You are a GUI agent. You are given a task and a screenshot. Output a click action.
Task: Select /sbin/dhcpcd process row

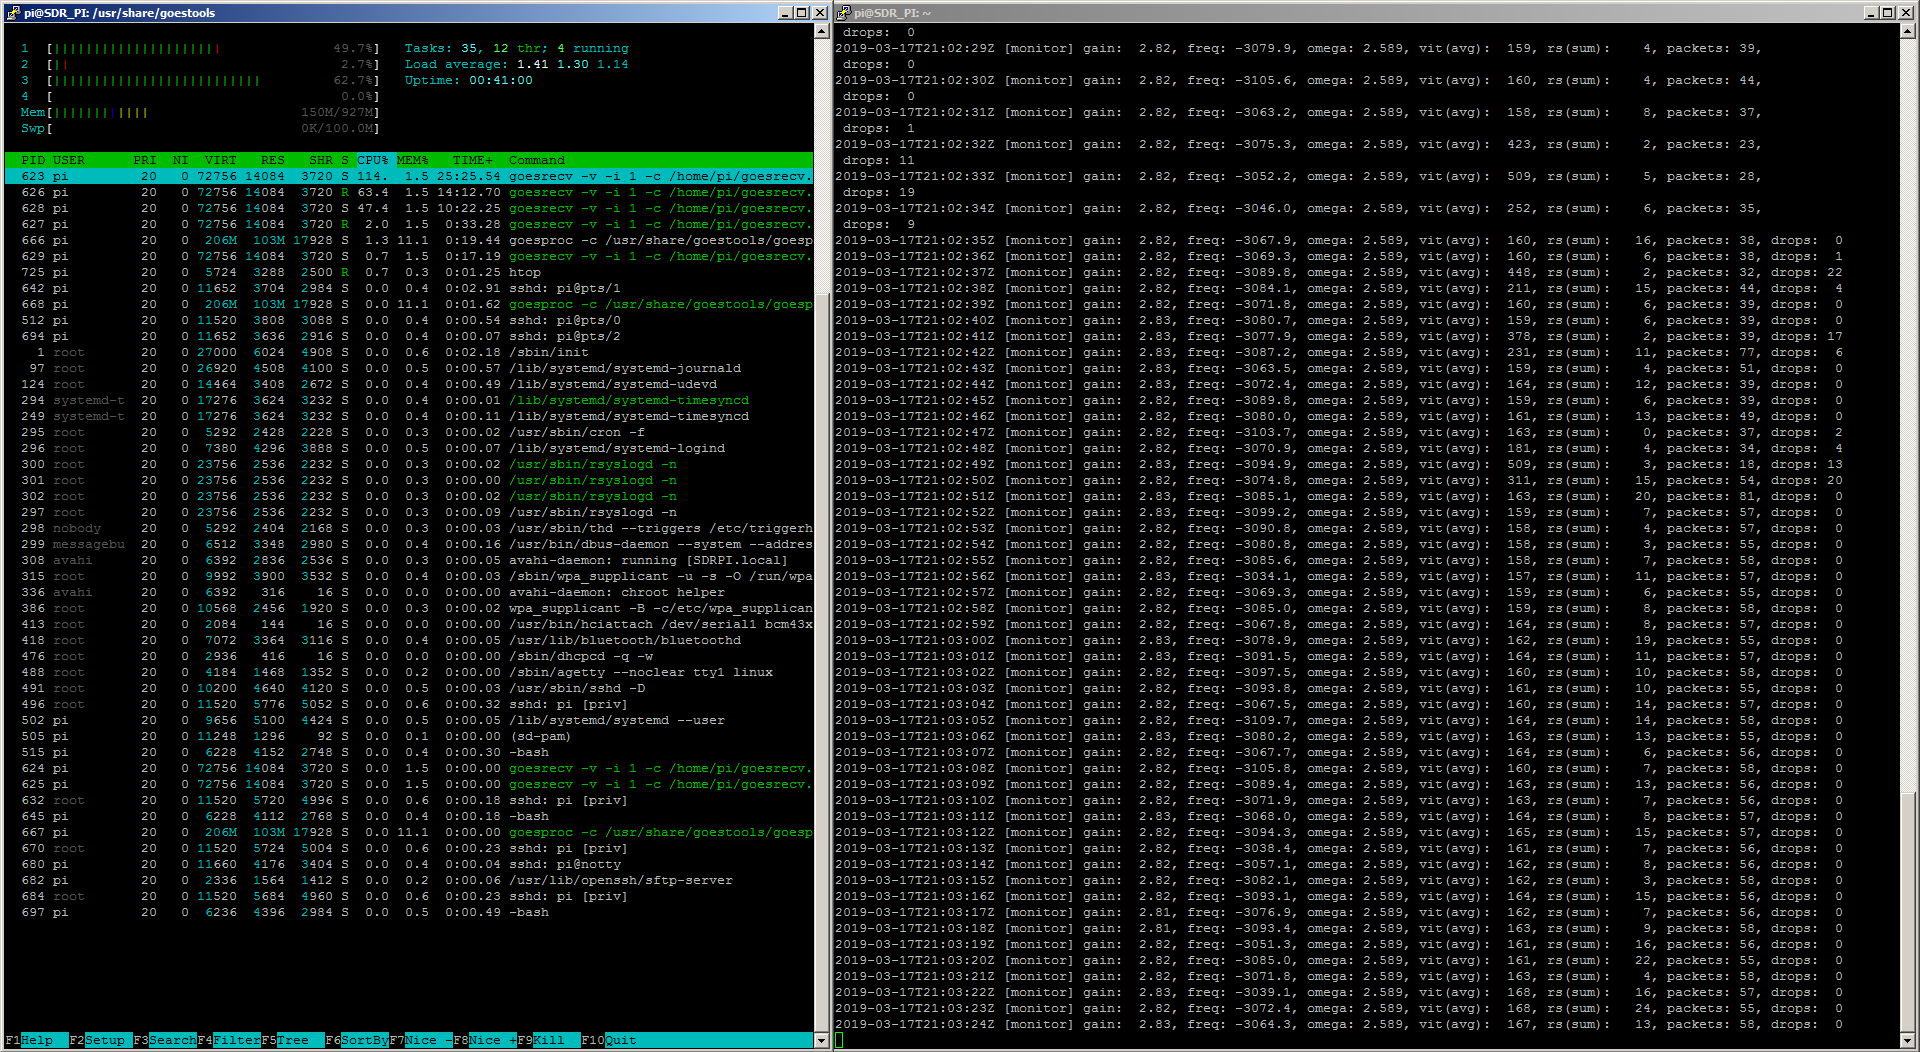[409, 656]
